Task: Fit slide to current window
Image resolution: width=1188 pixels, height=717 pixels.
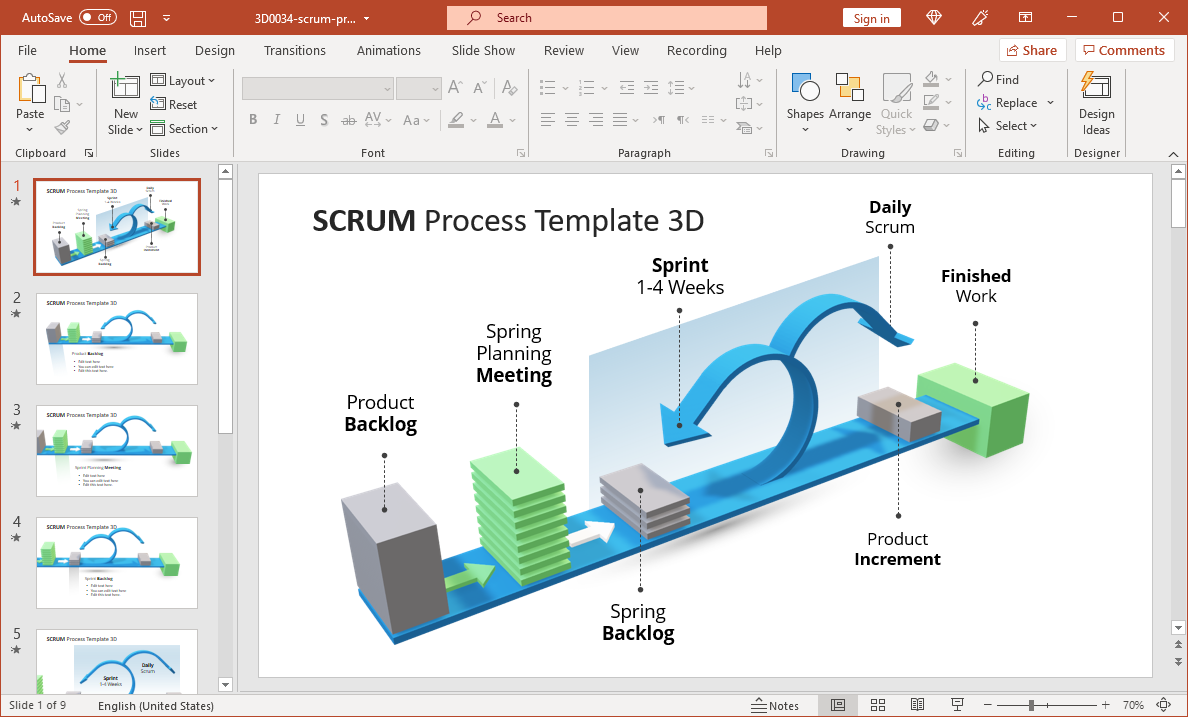Action: tap(1163, 705)
